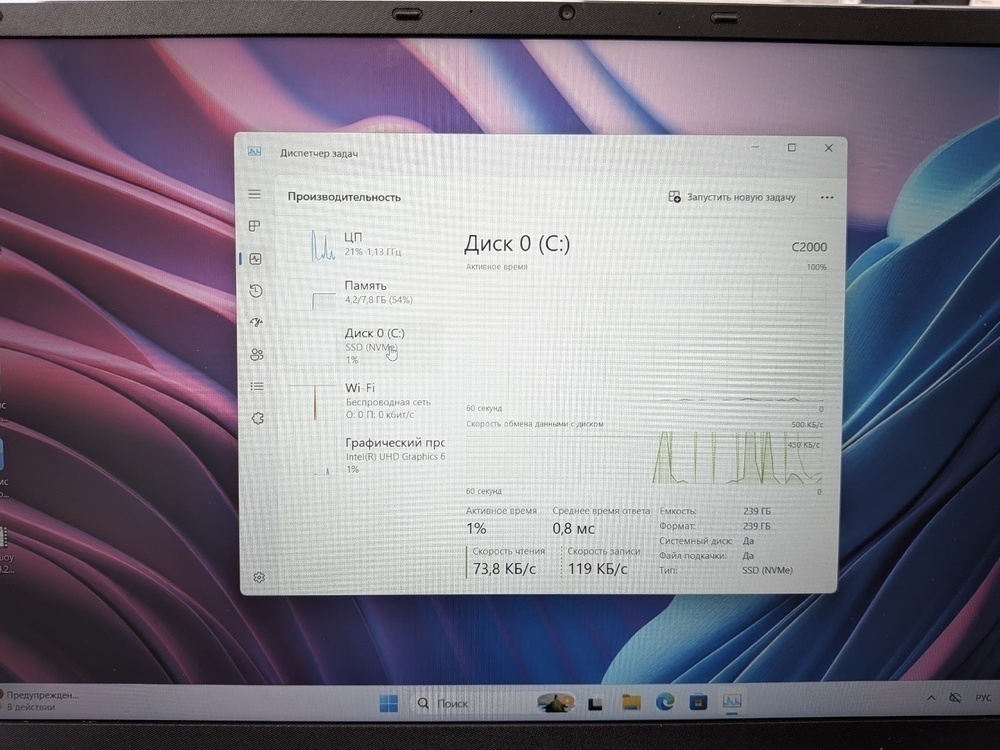Click the 73,8 КБ/с read speed value

[504, 568]
